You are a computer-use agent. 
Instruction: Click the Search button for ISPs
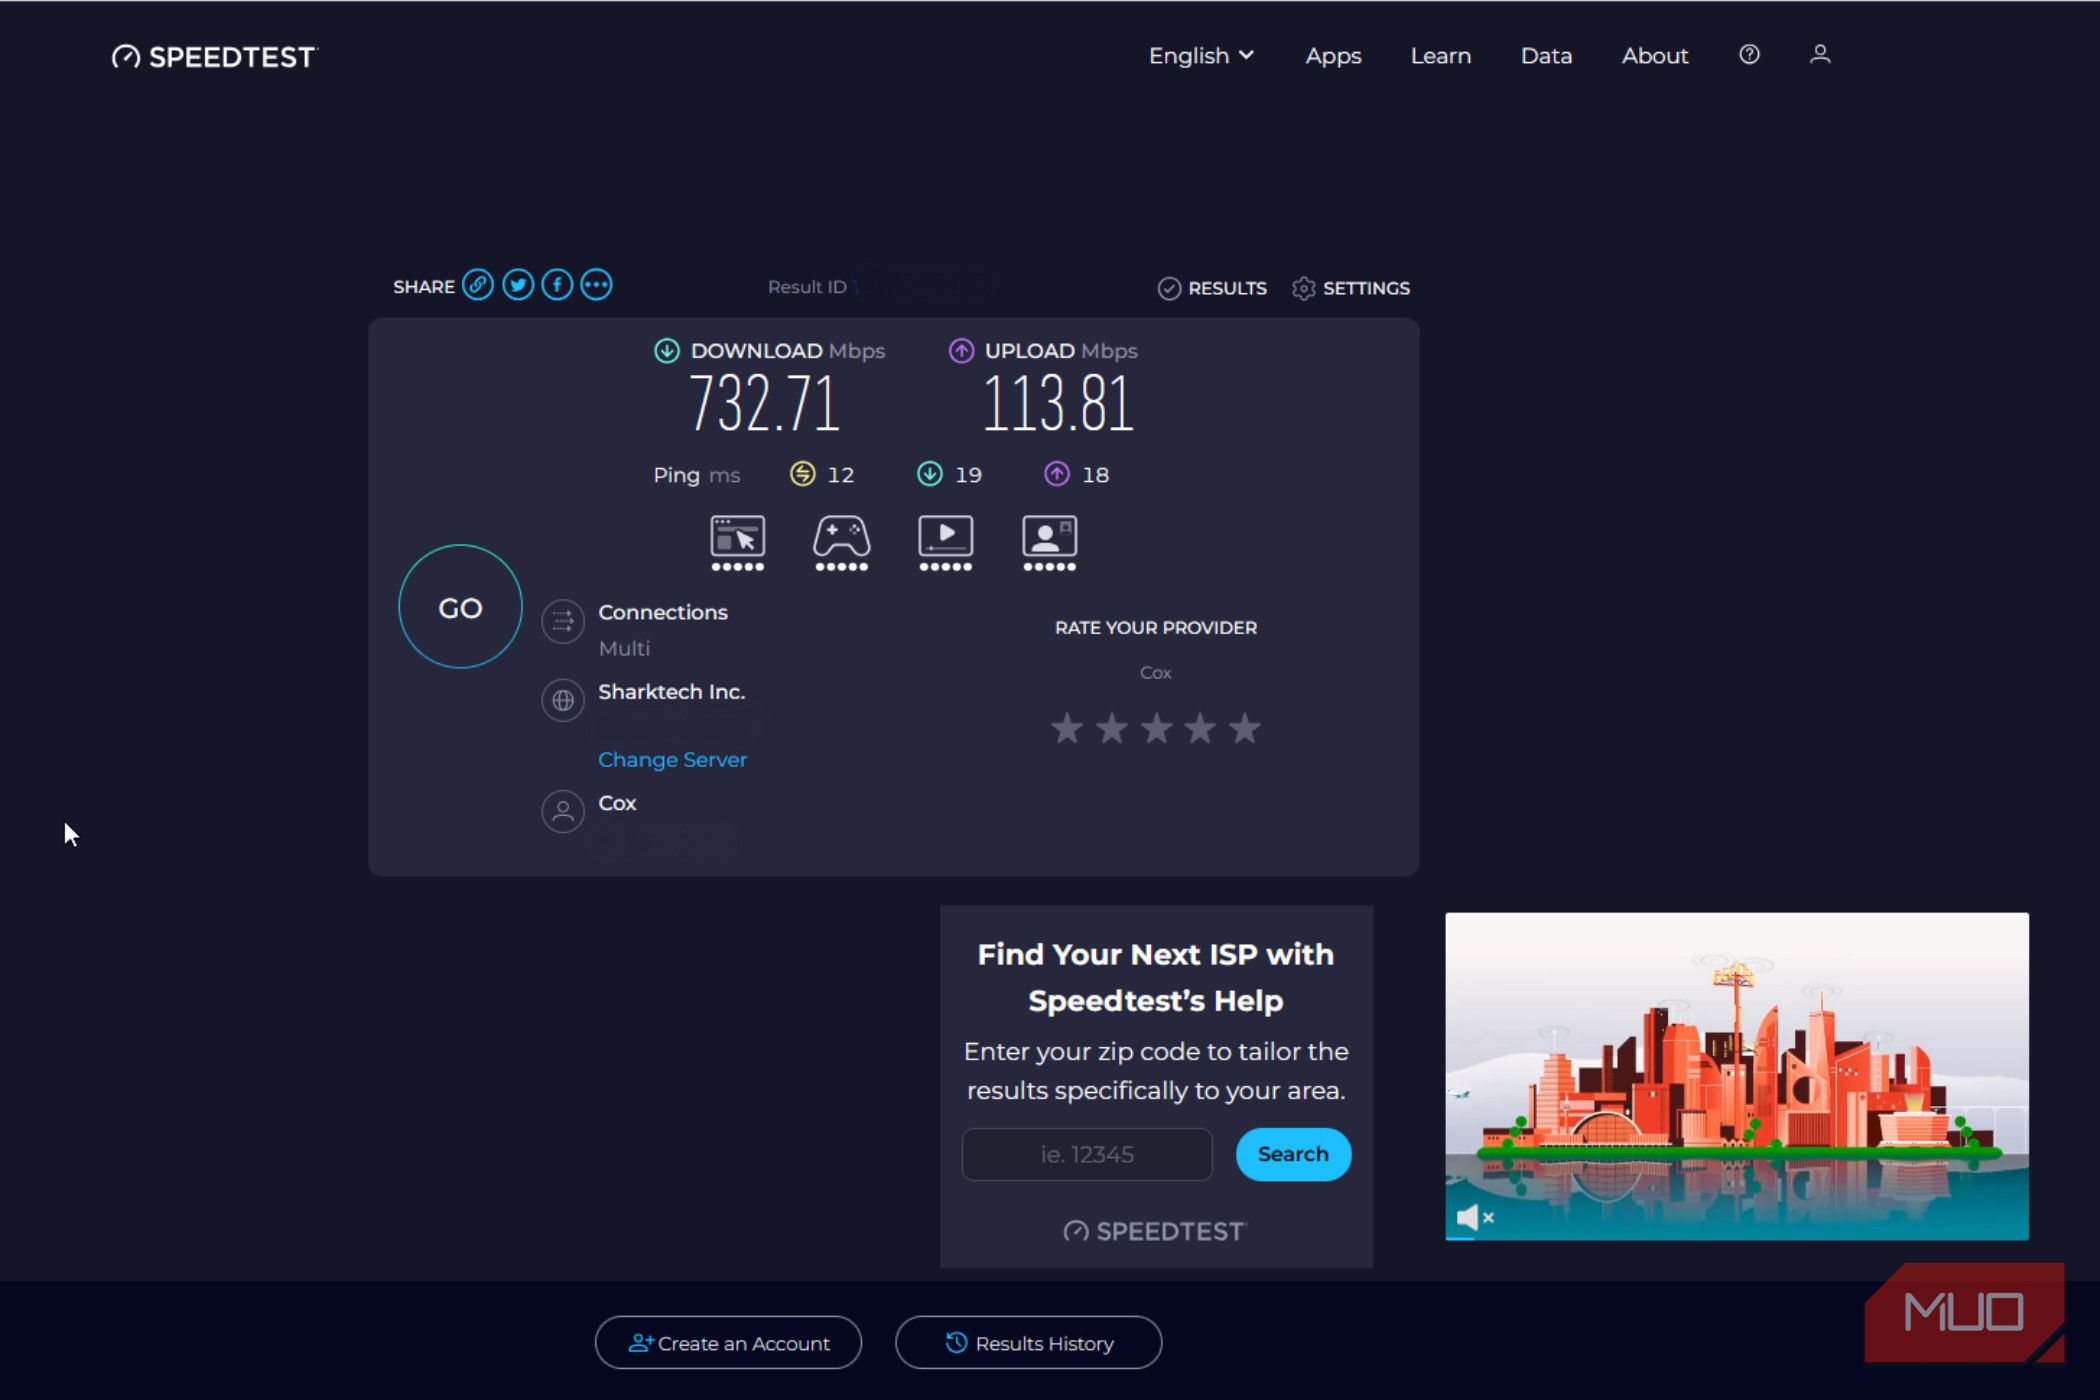click(1293, 1154)
